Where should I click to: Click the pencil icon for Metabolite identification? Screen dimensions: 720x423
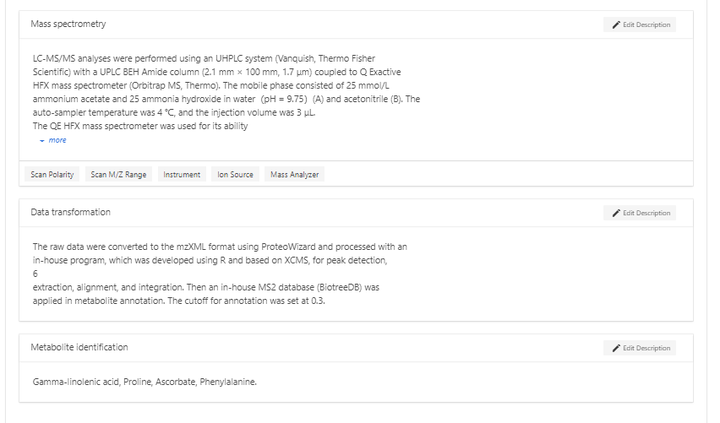click(x=616, y=348)
